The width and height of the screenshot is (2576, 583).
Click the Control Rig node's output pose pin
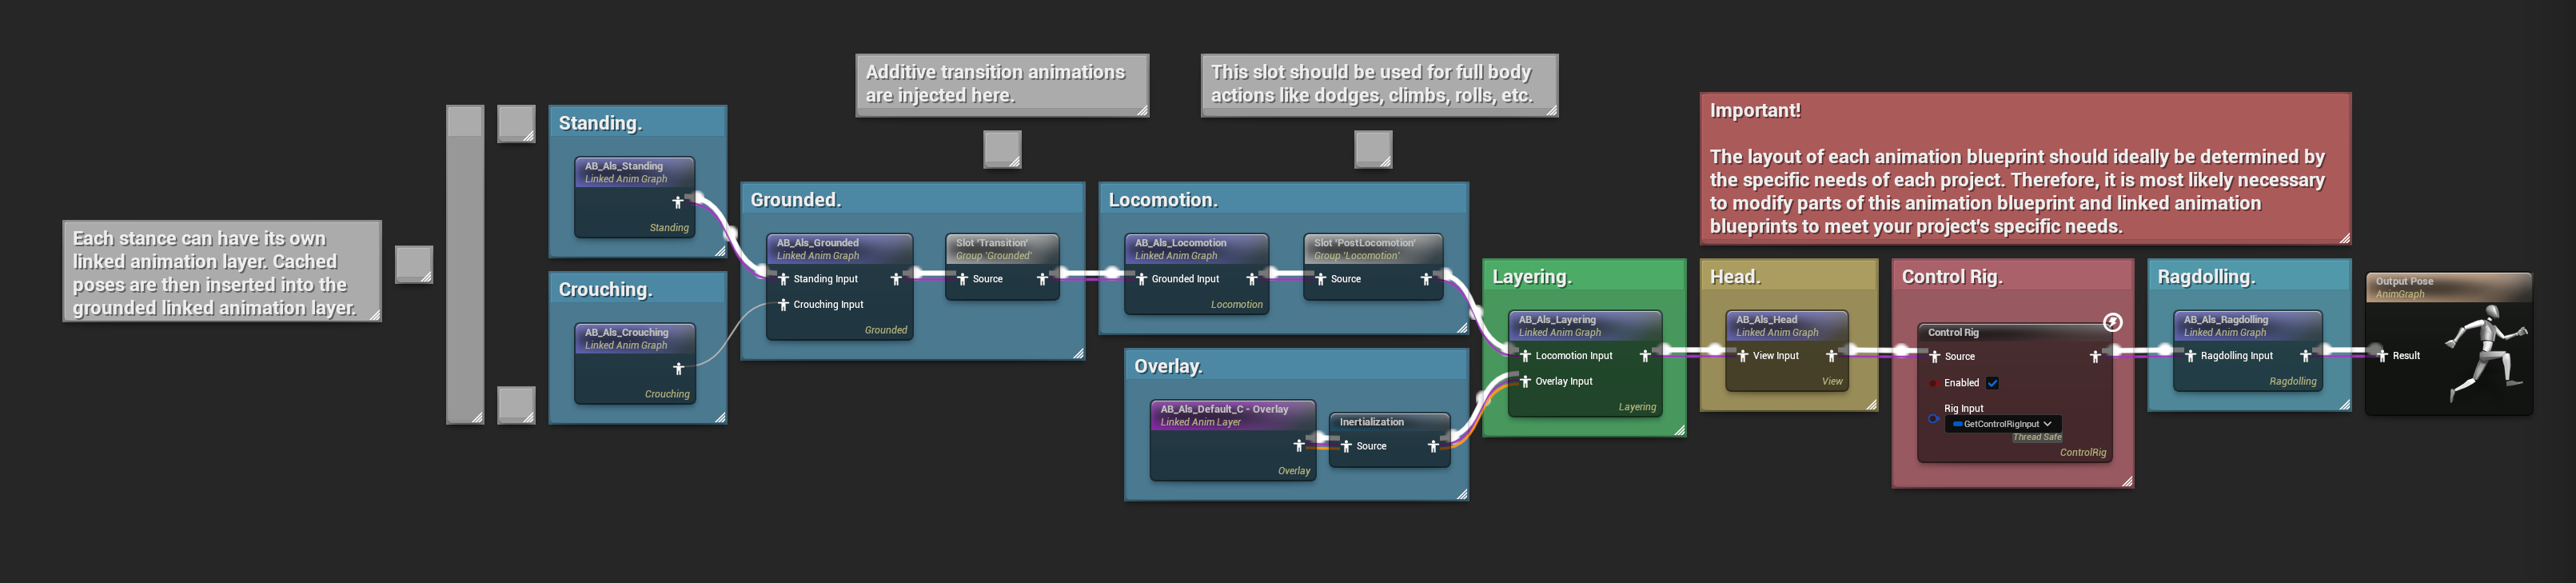coord(2095,357)
